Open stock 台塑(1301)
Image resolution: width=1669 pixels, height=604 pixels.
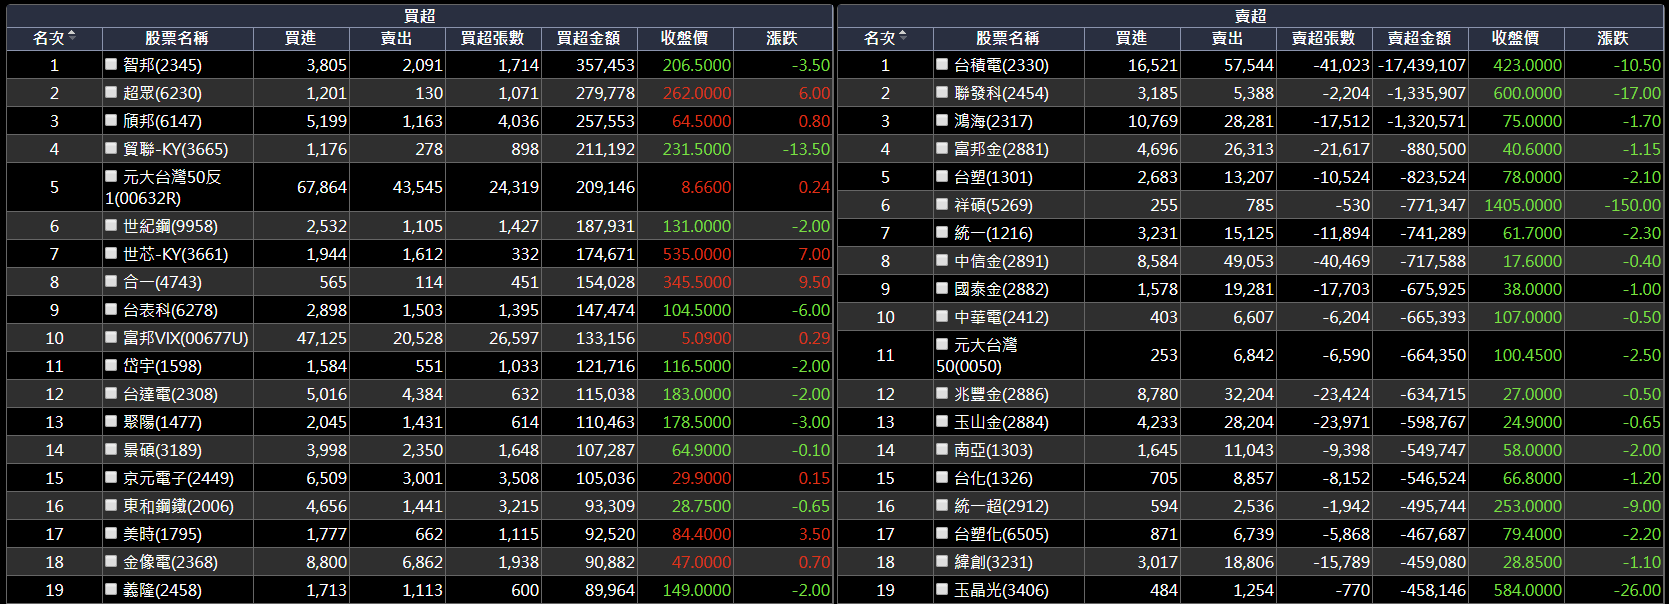click(x=993, y=177)
